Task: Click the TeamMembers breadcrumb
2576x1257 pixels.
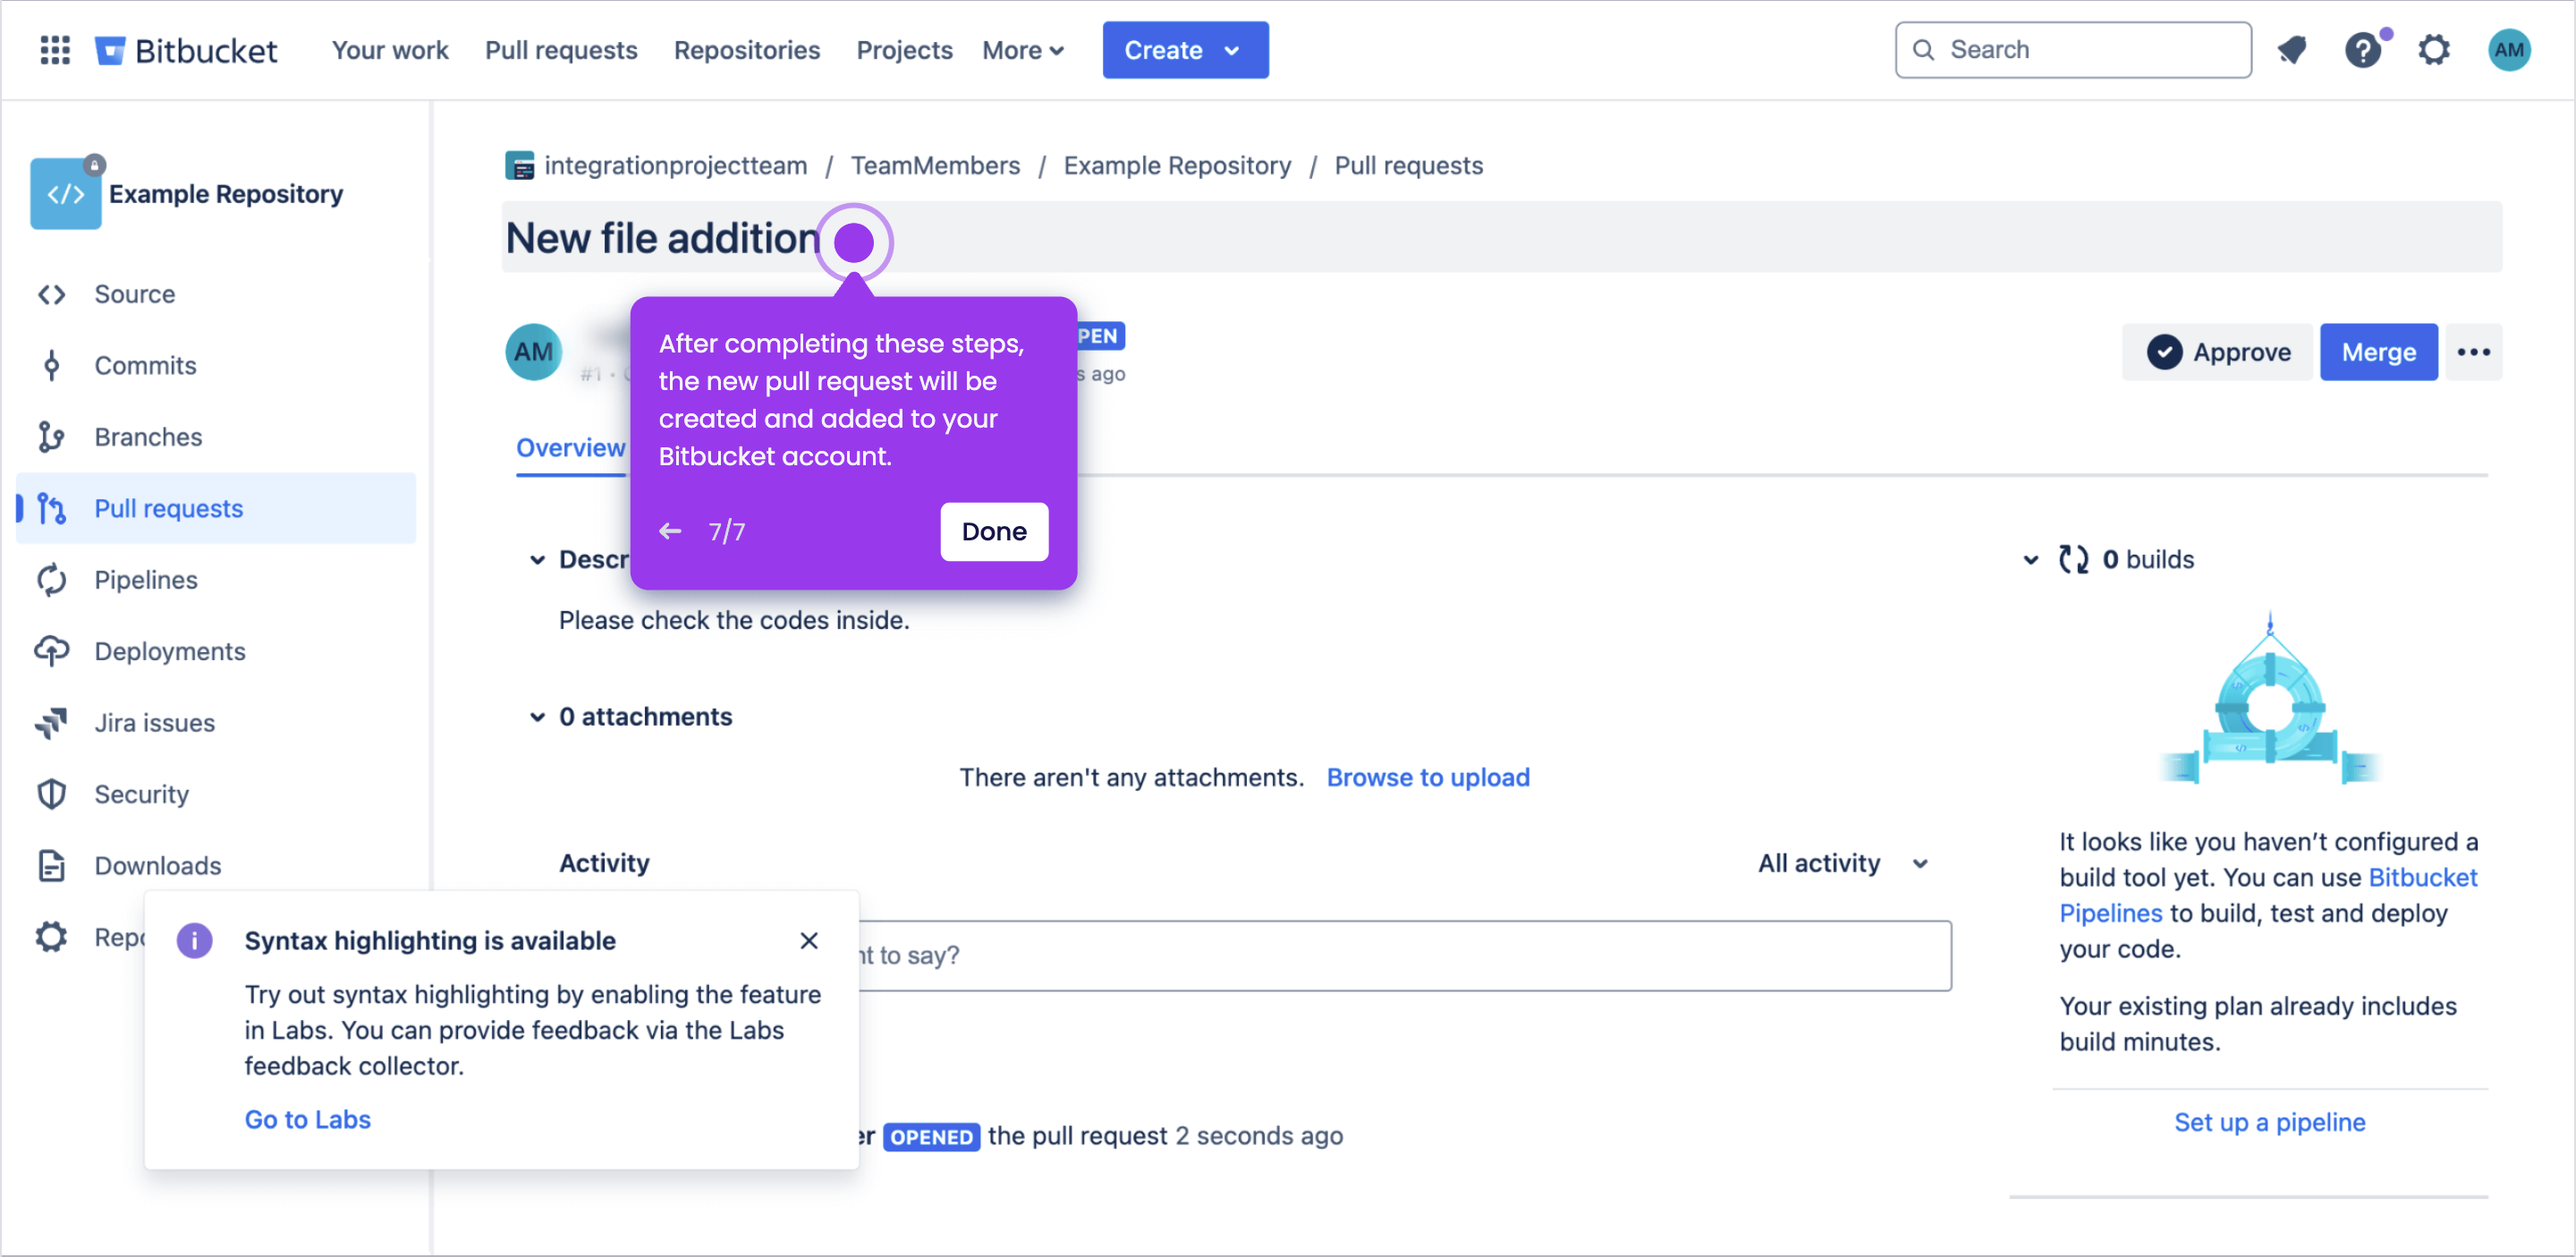Action: tap(935, 166)
